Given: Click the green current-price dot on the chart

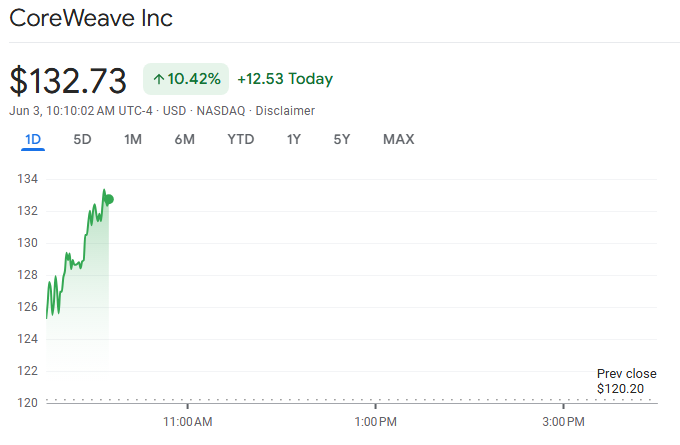Looking at the screenshot, I should click(108, 199).
